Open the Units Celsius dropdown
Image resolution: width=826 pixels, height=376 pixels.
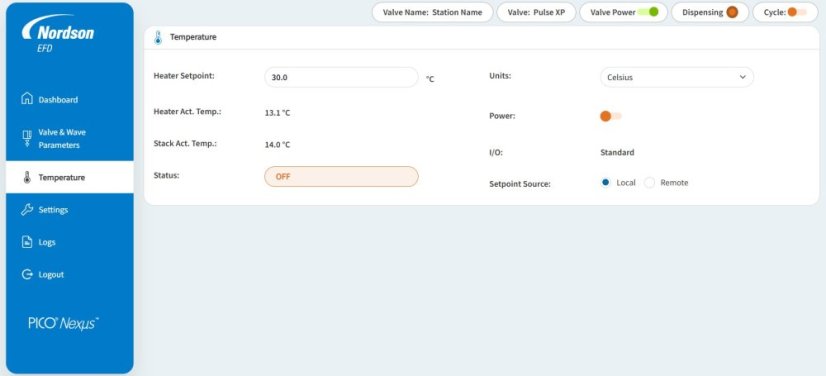(677, 77)
